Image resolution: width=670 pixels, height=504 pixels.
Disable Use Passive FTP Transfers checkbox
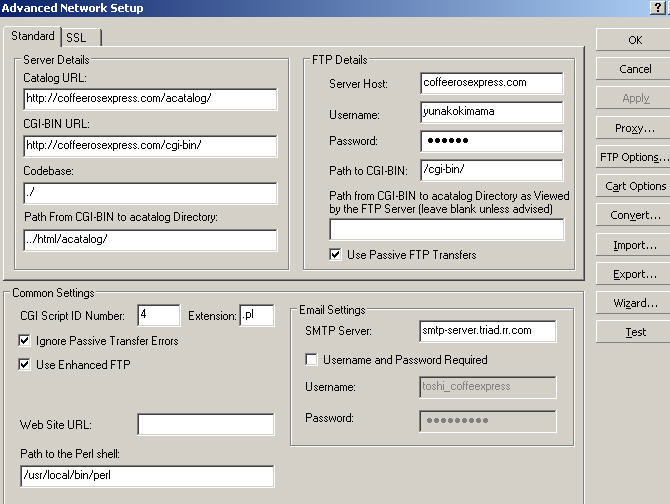[336, 255]
